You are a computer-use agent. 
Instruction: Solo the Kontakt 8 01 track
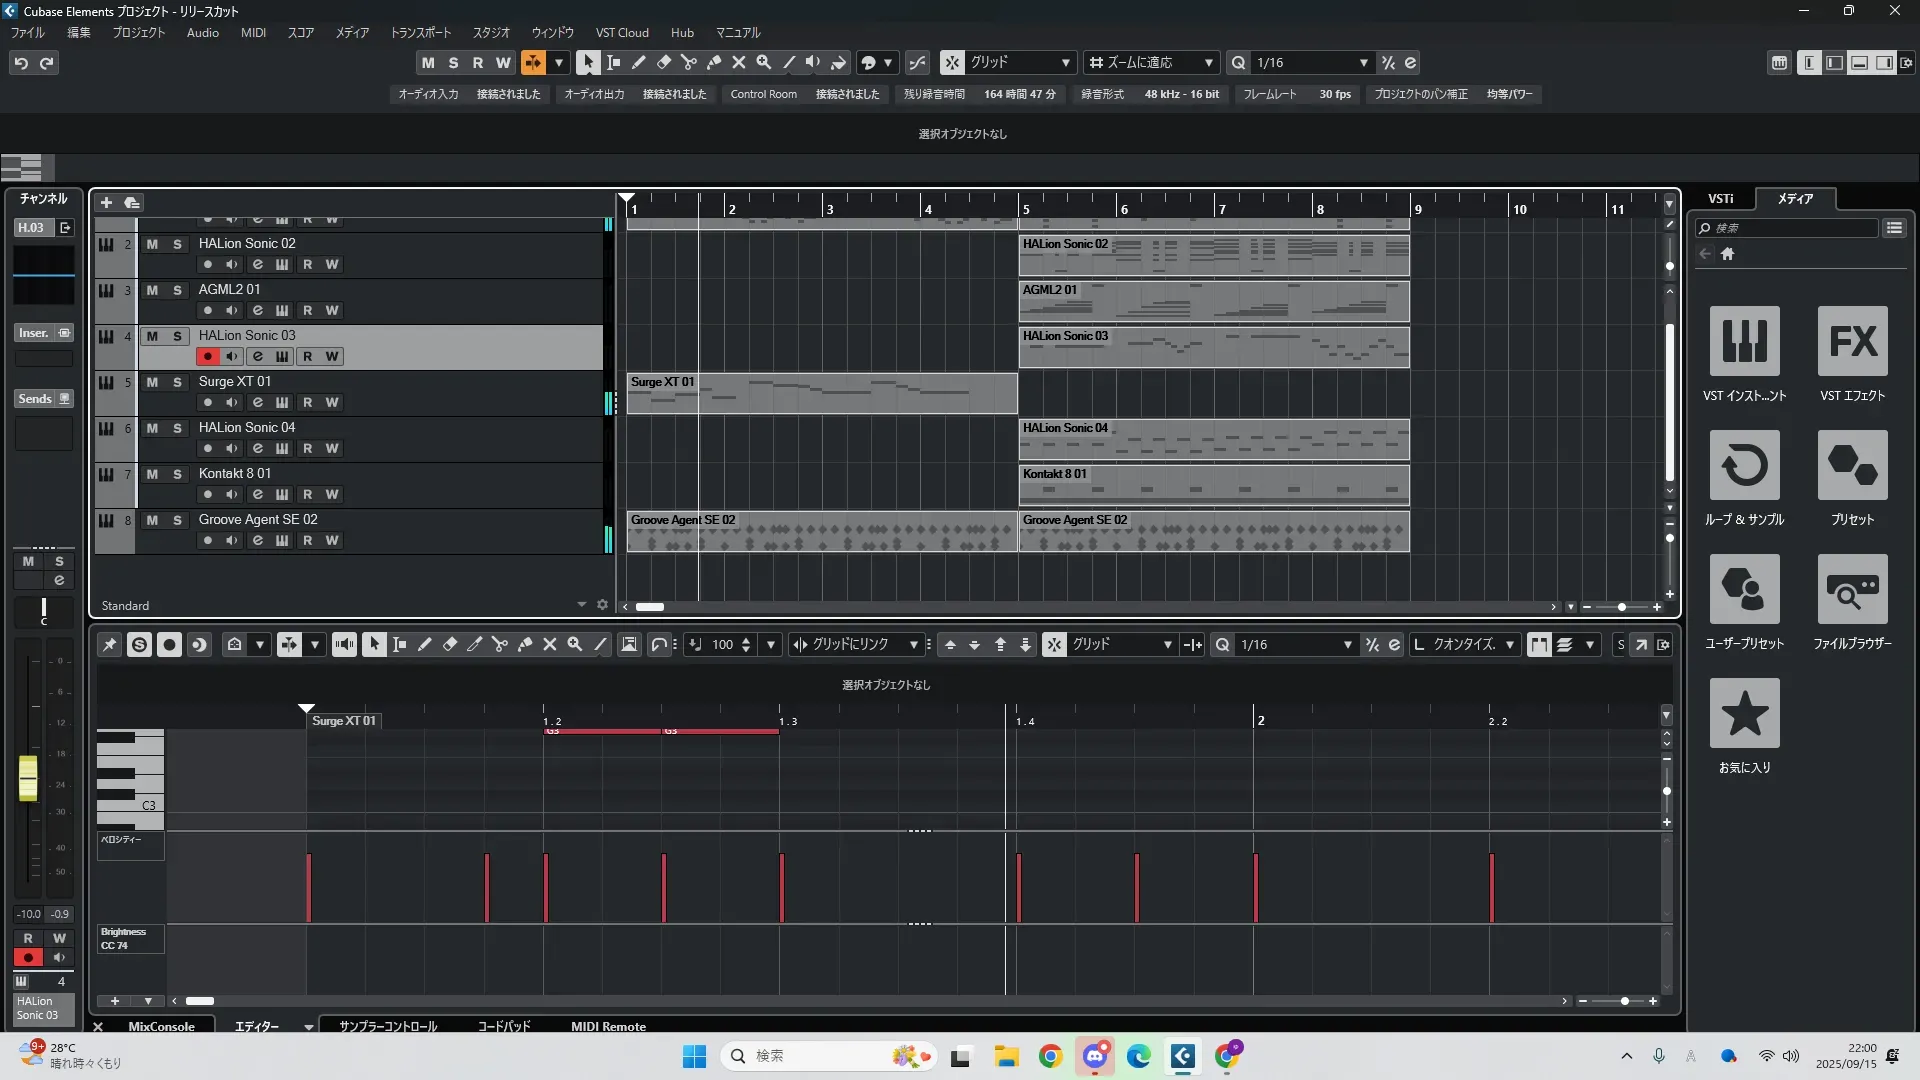[177, 474]
